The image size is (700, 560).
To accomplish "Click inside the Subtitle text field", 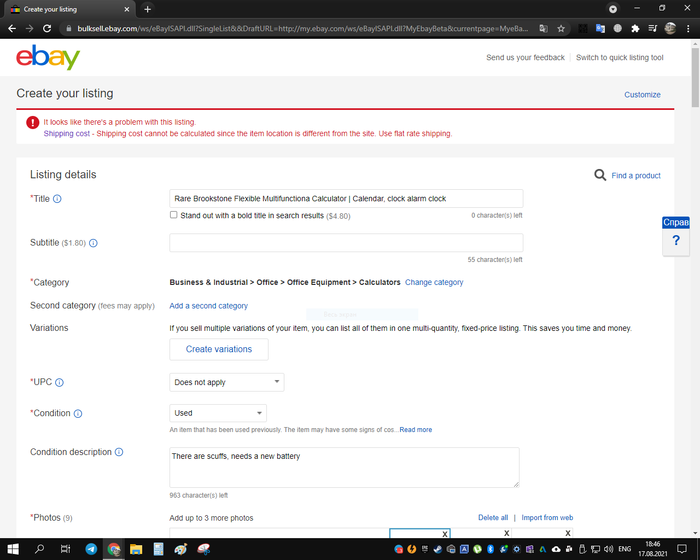I will click(x=346, y=243).
